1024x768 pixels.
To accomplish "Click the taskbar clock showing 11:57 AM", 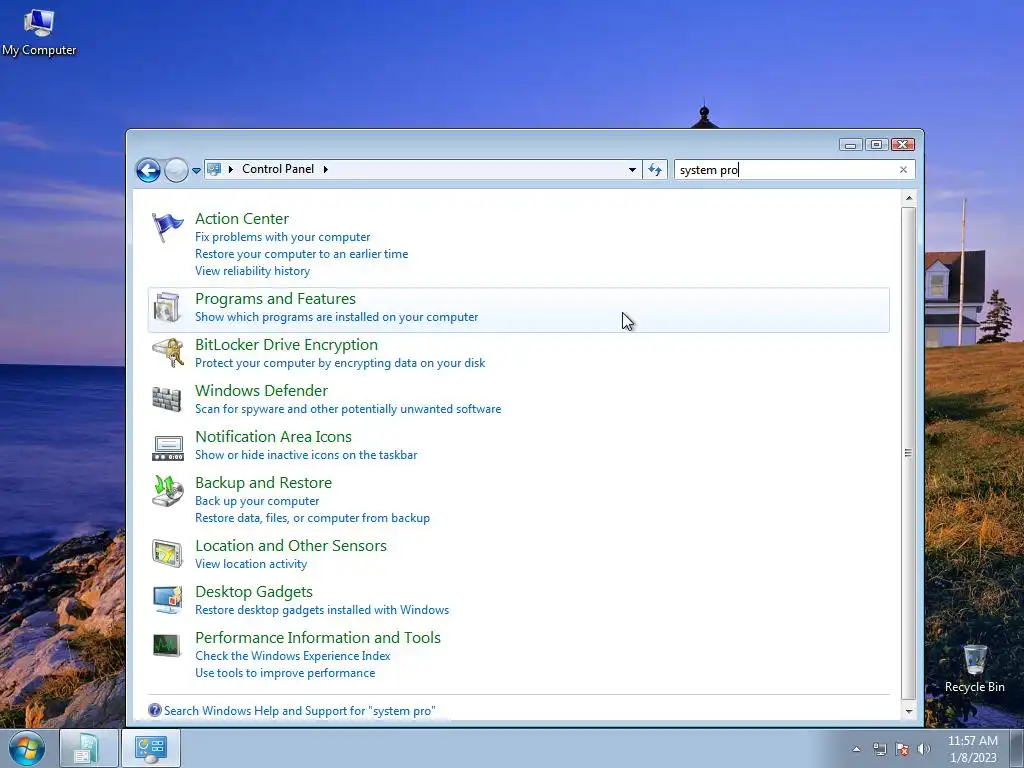I will click(x=972, y=749).
